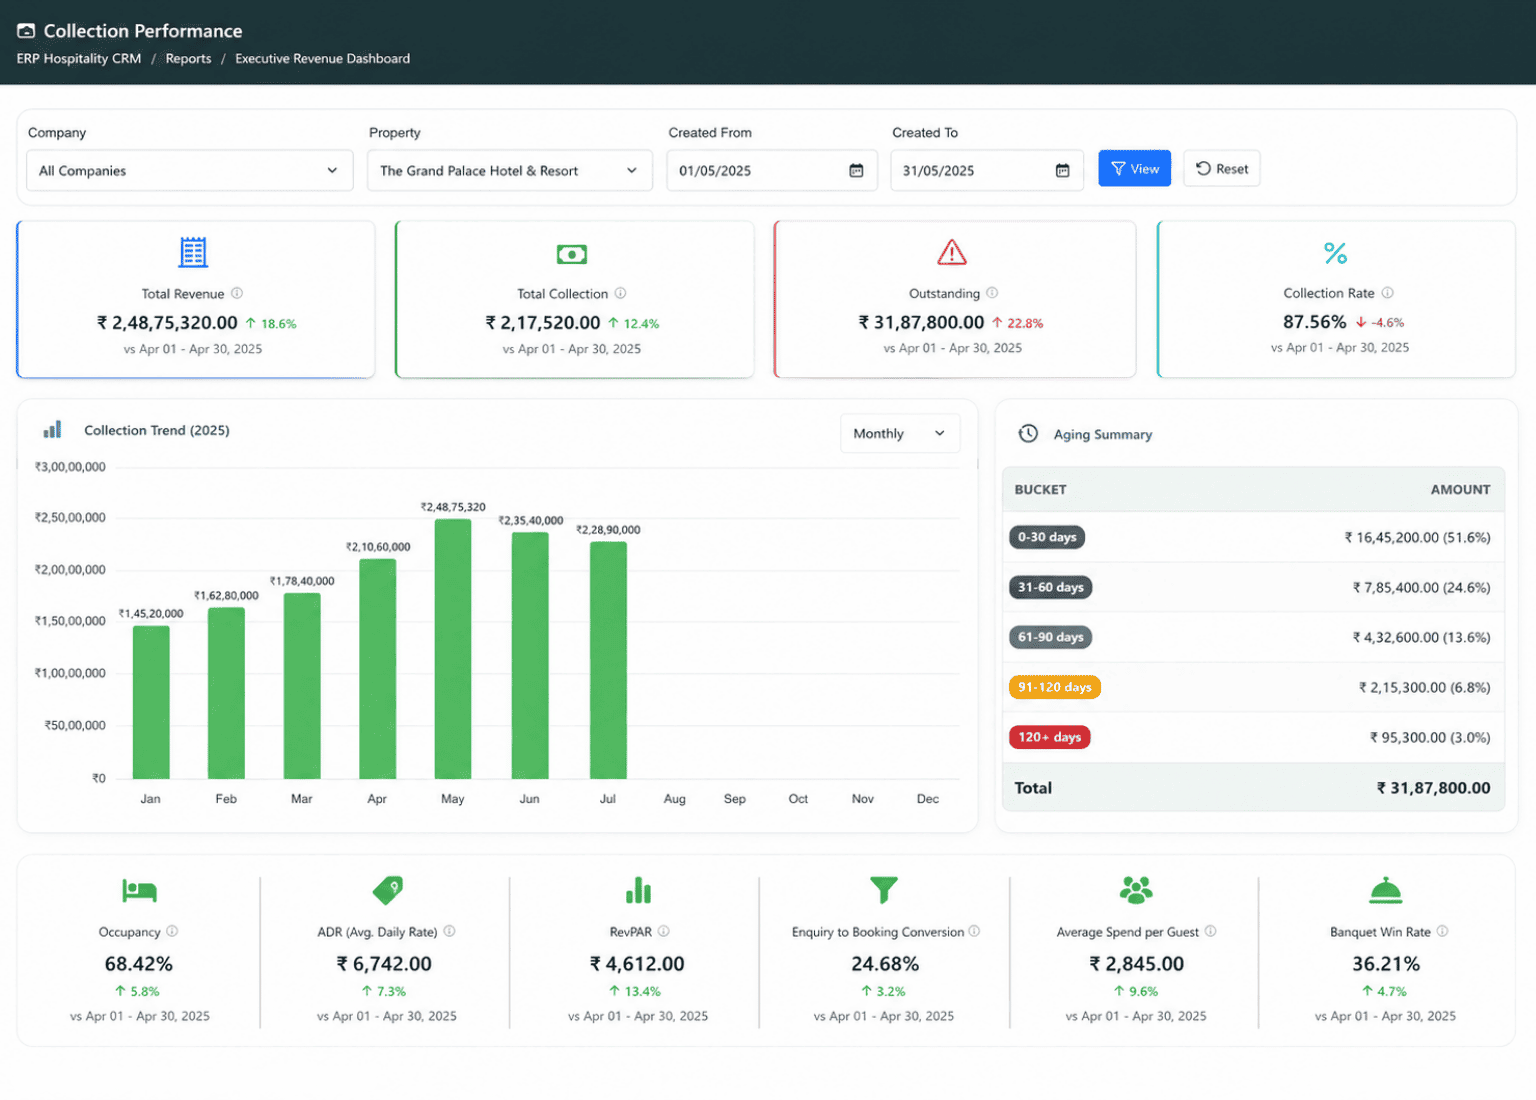
Task: Click the RevPAR value ₹ 4,612.00
Action: tap(637, 964)
